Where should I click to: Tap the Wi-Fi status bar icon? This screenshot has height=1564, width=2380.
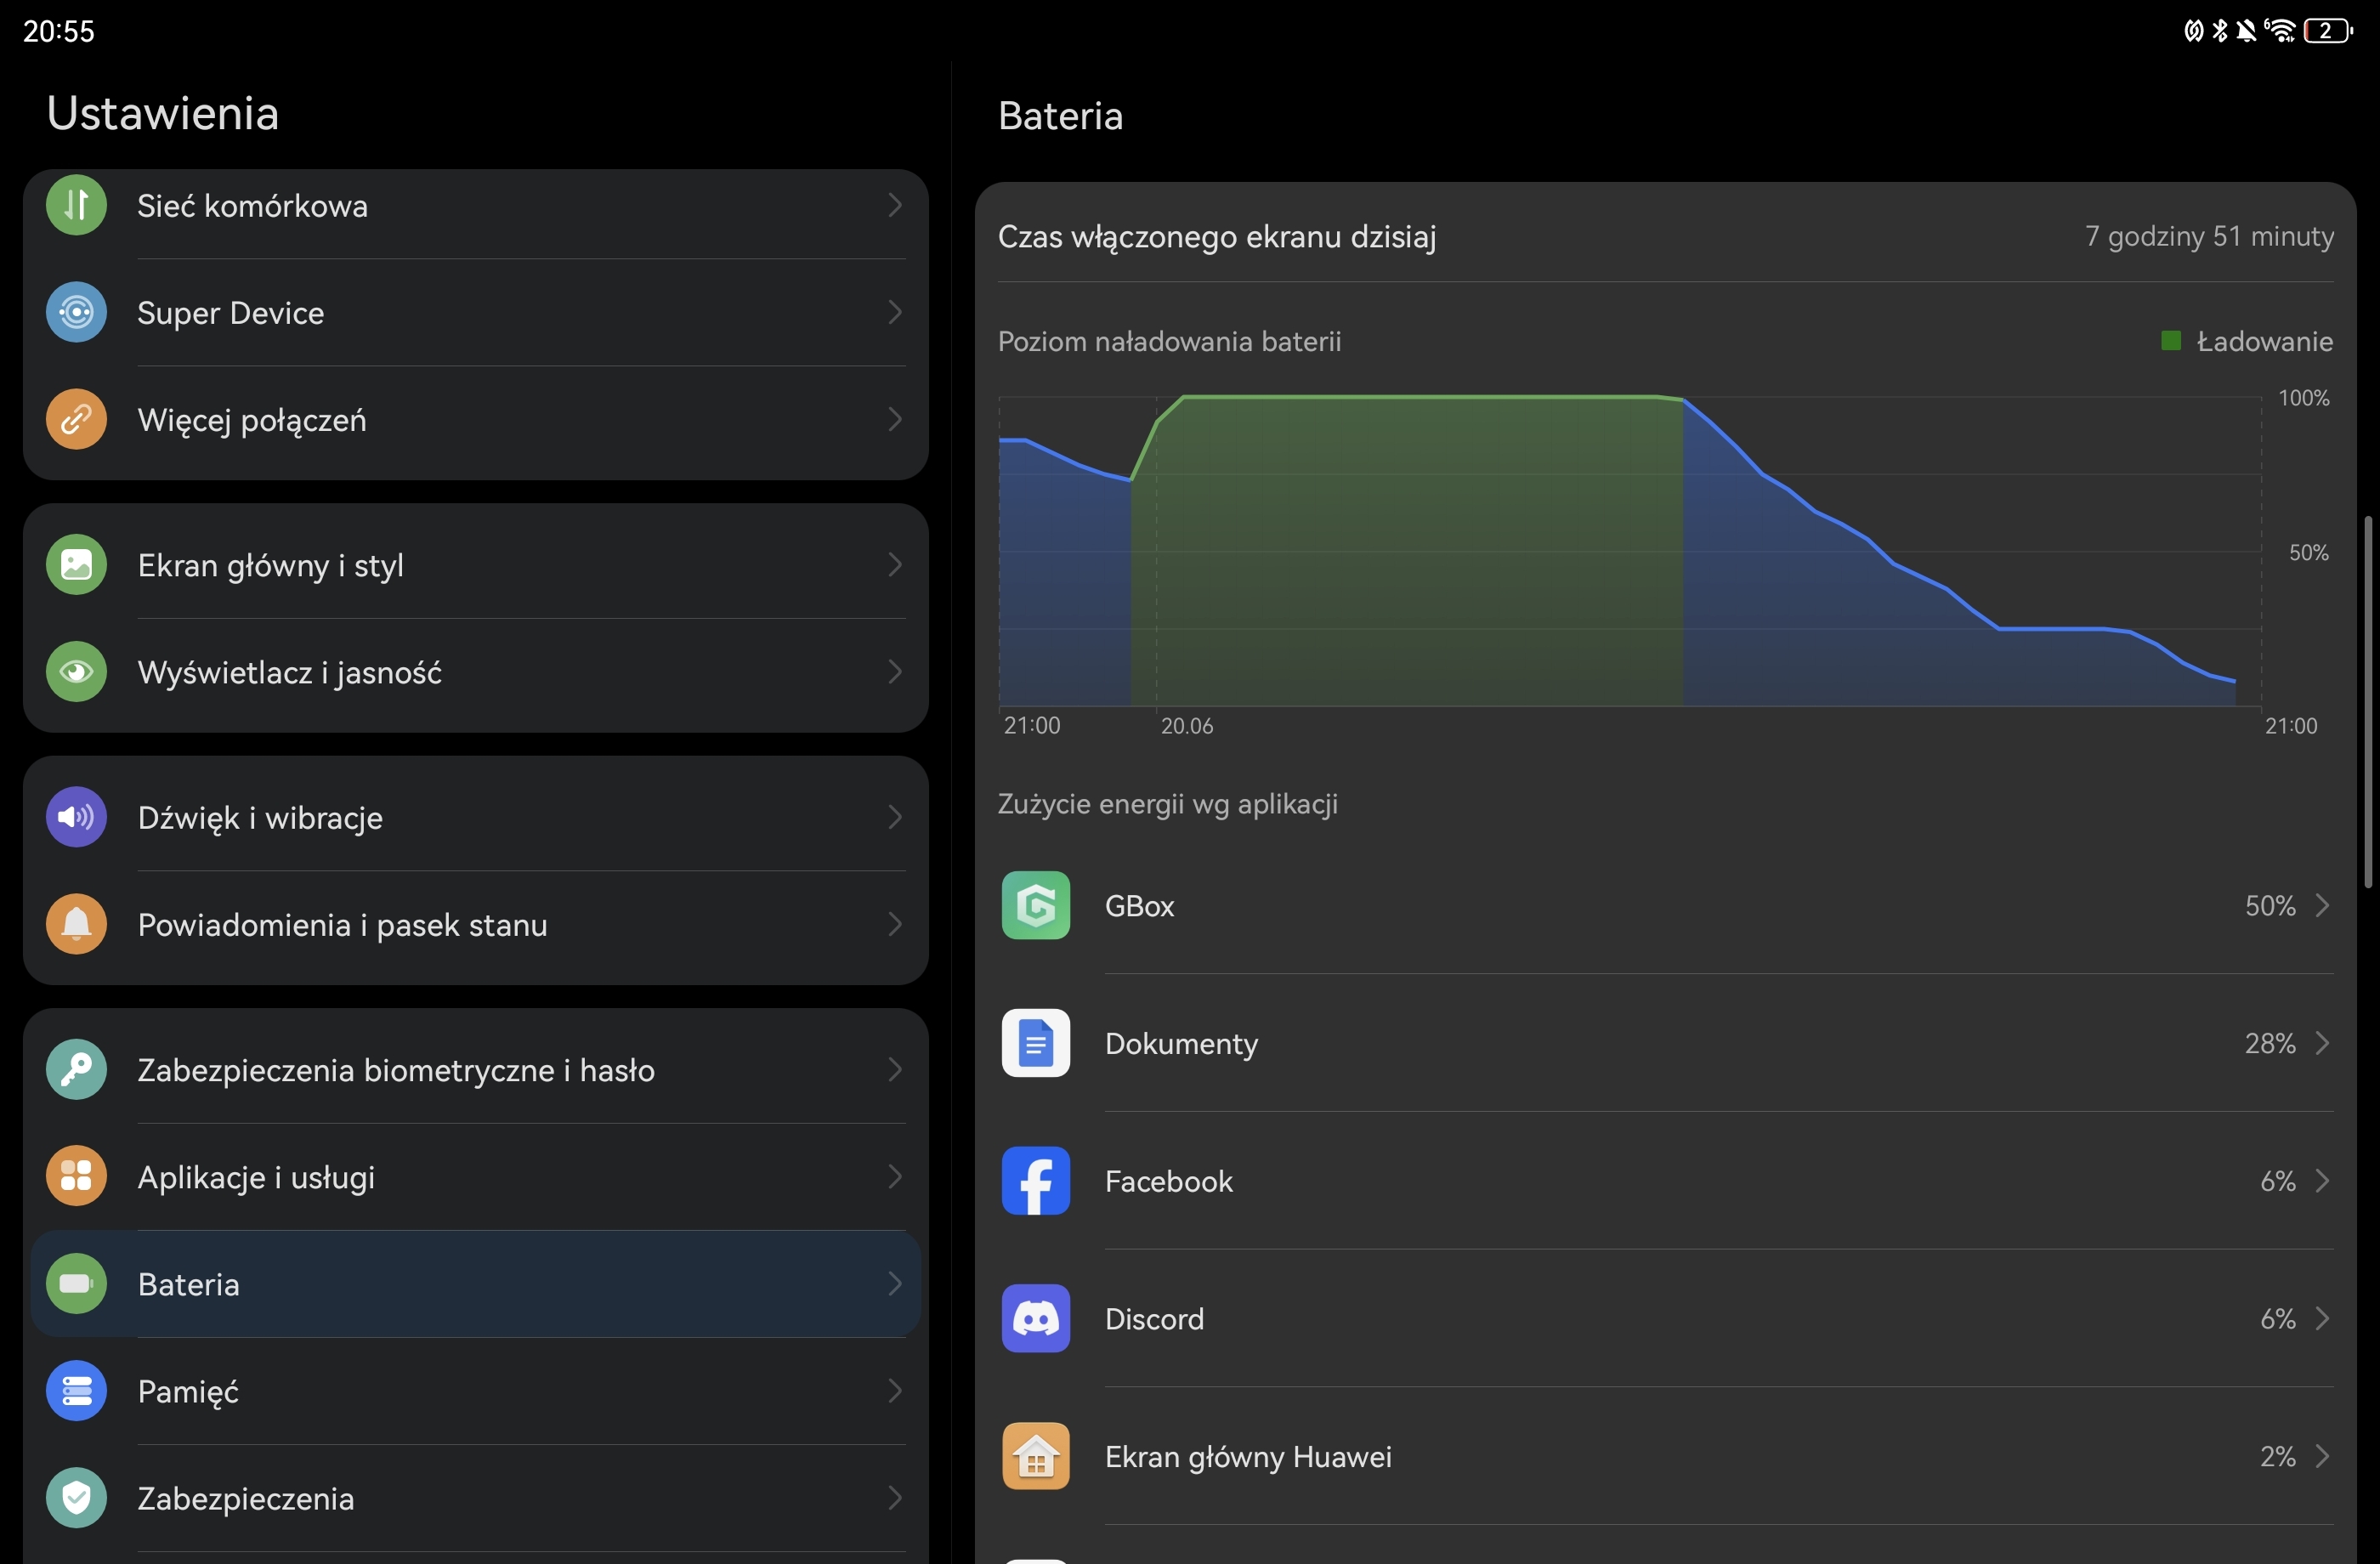(2281, 31)
